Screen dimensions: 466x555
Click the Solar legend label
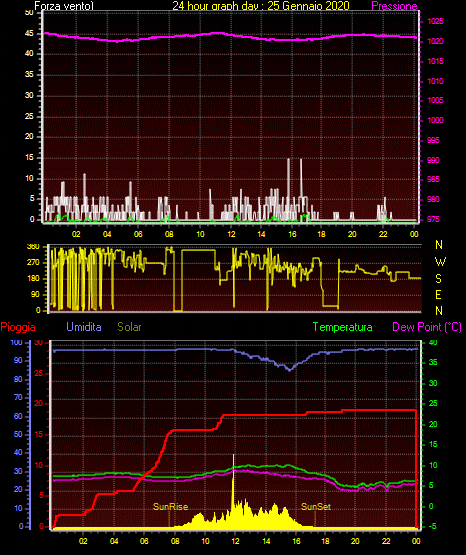coord(129,326)
